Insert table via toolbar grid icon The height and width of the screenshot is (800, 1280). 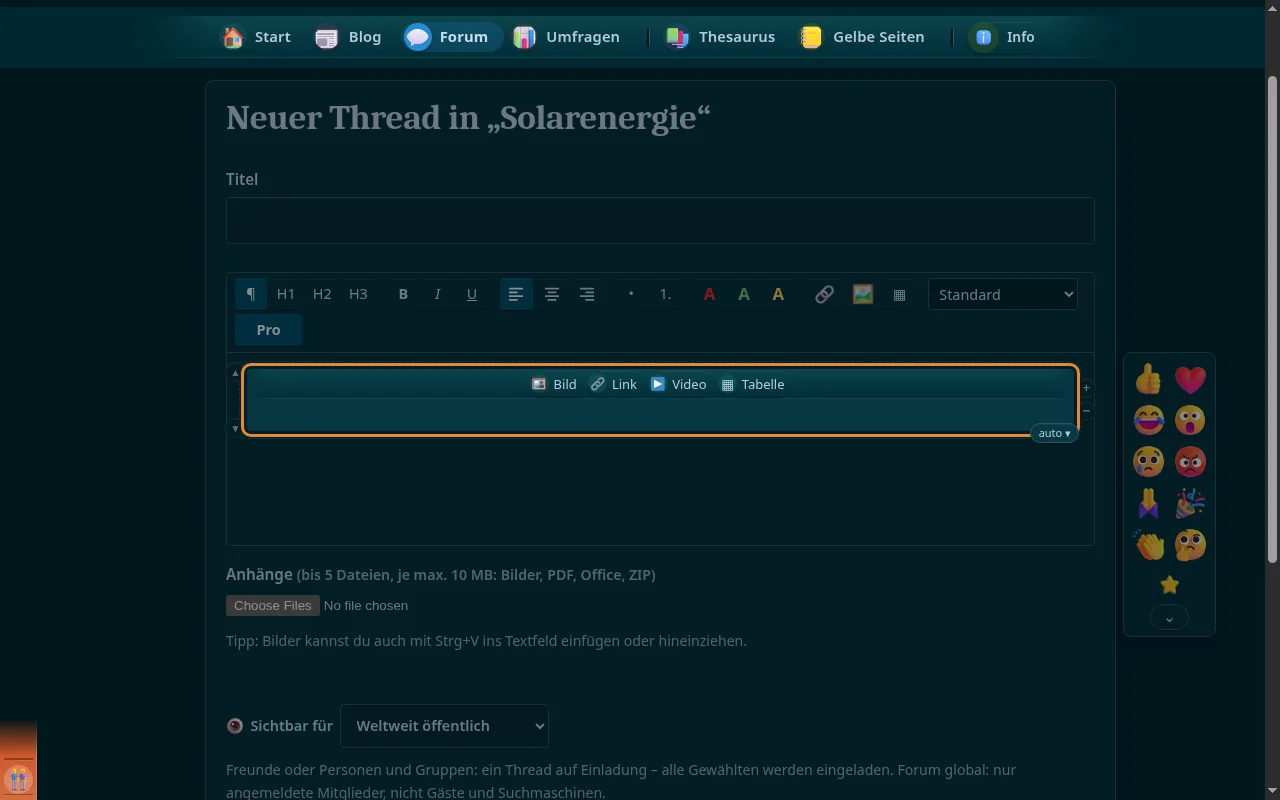[x=899, y=294]
